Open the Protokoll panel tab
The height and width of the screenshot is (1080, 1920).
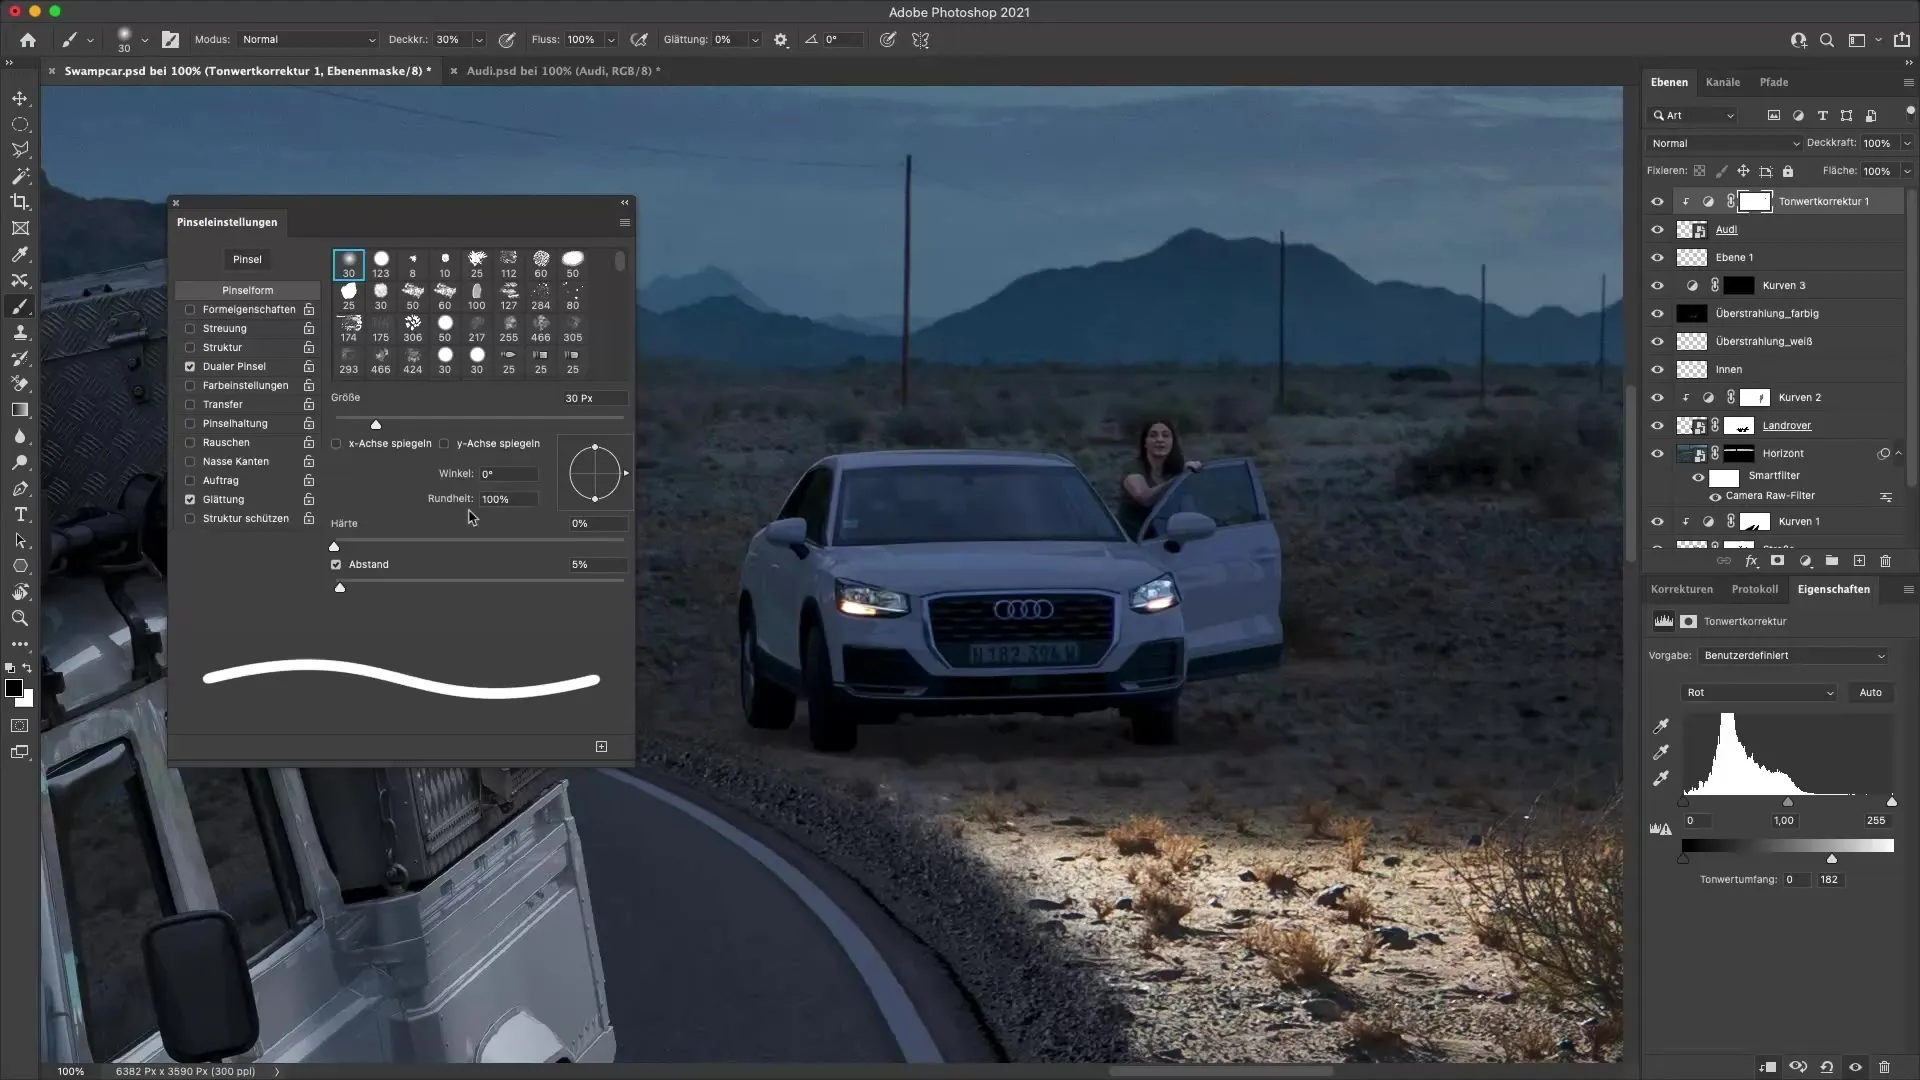(1756, 589)
